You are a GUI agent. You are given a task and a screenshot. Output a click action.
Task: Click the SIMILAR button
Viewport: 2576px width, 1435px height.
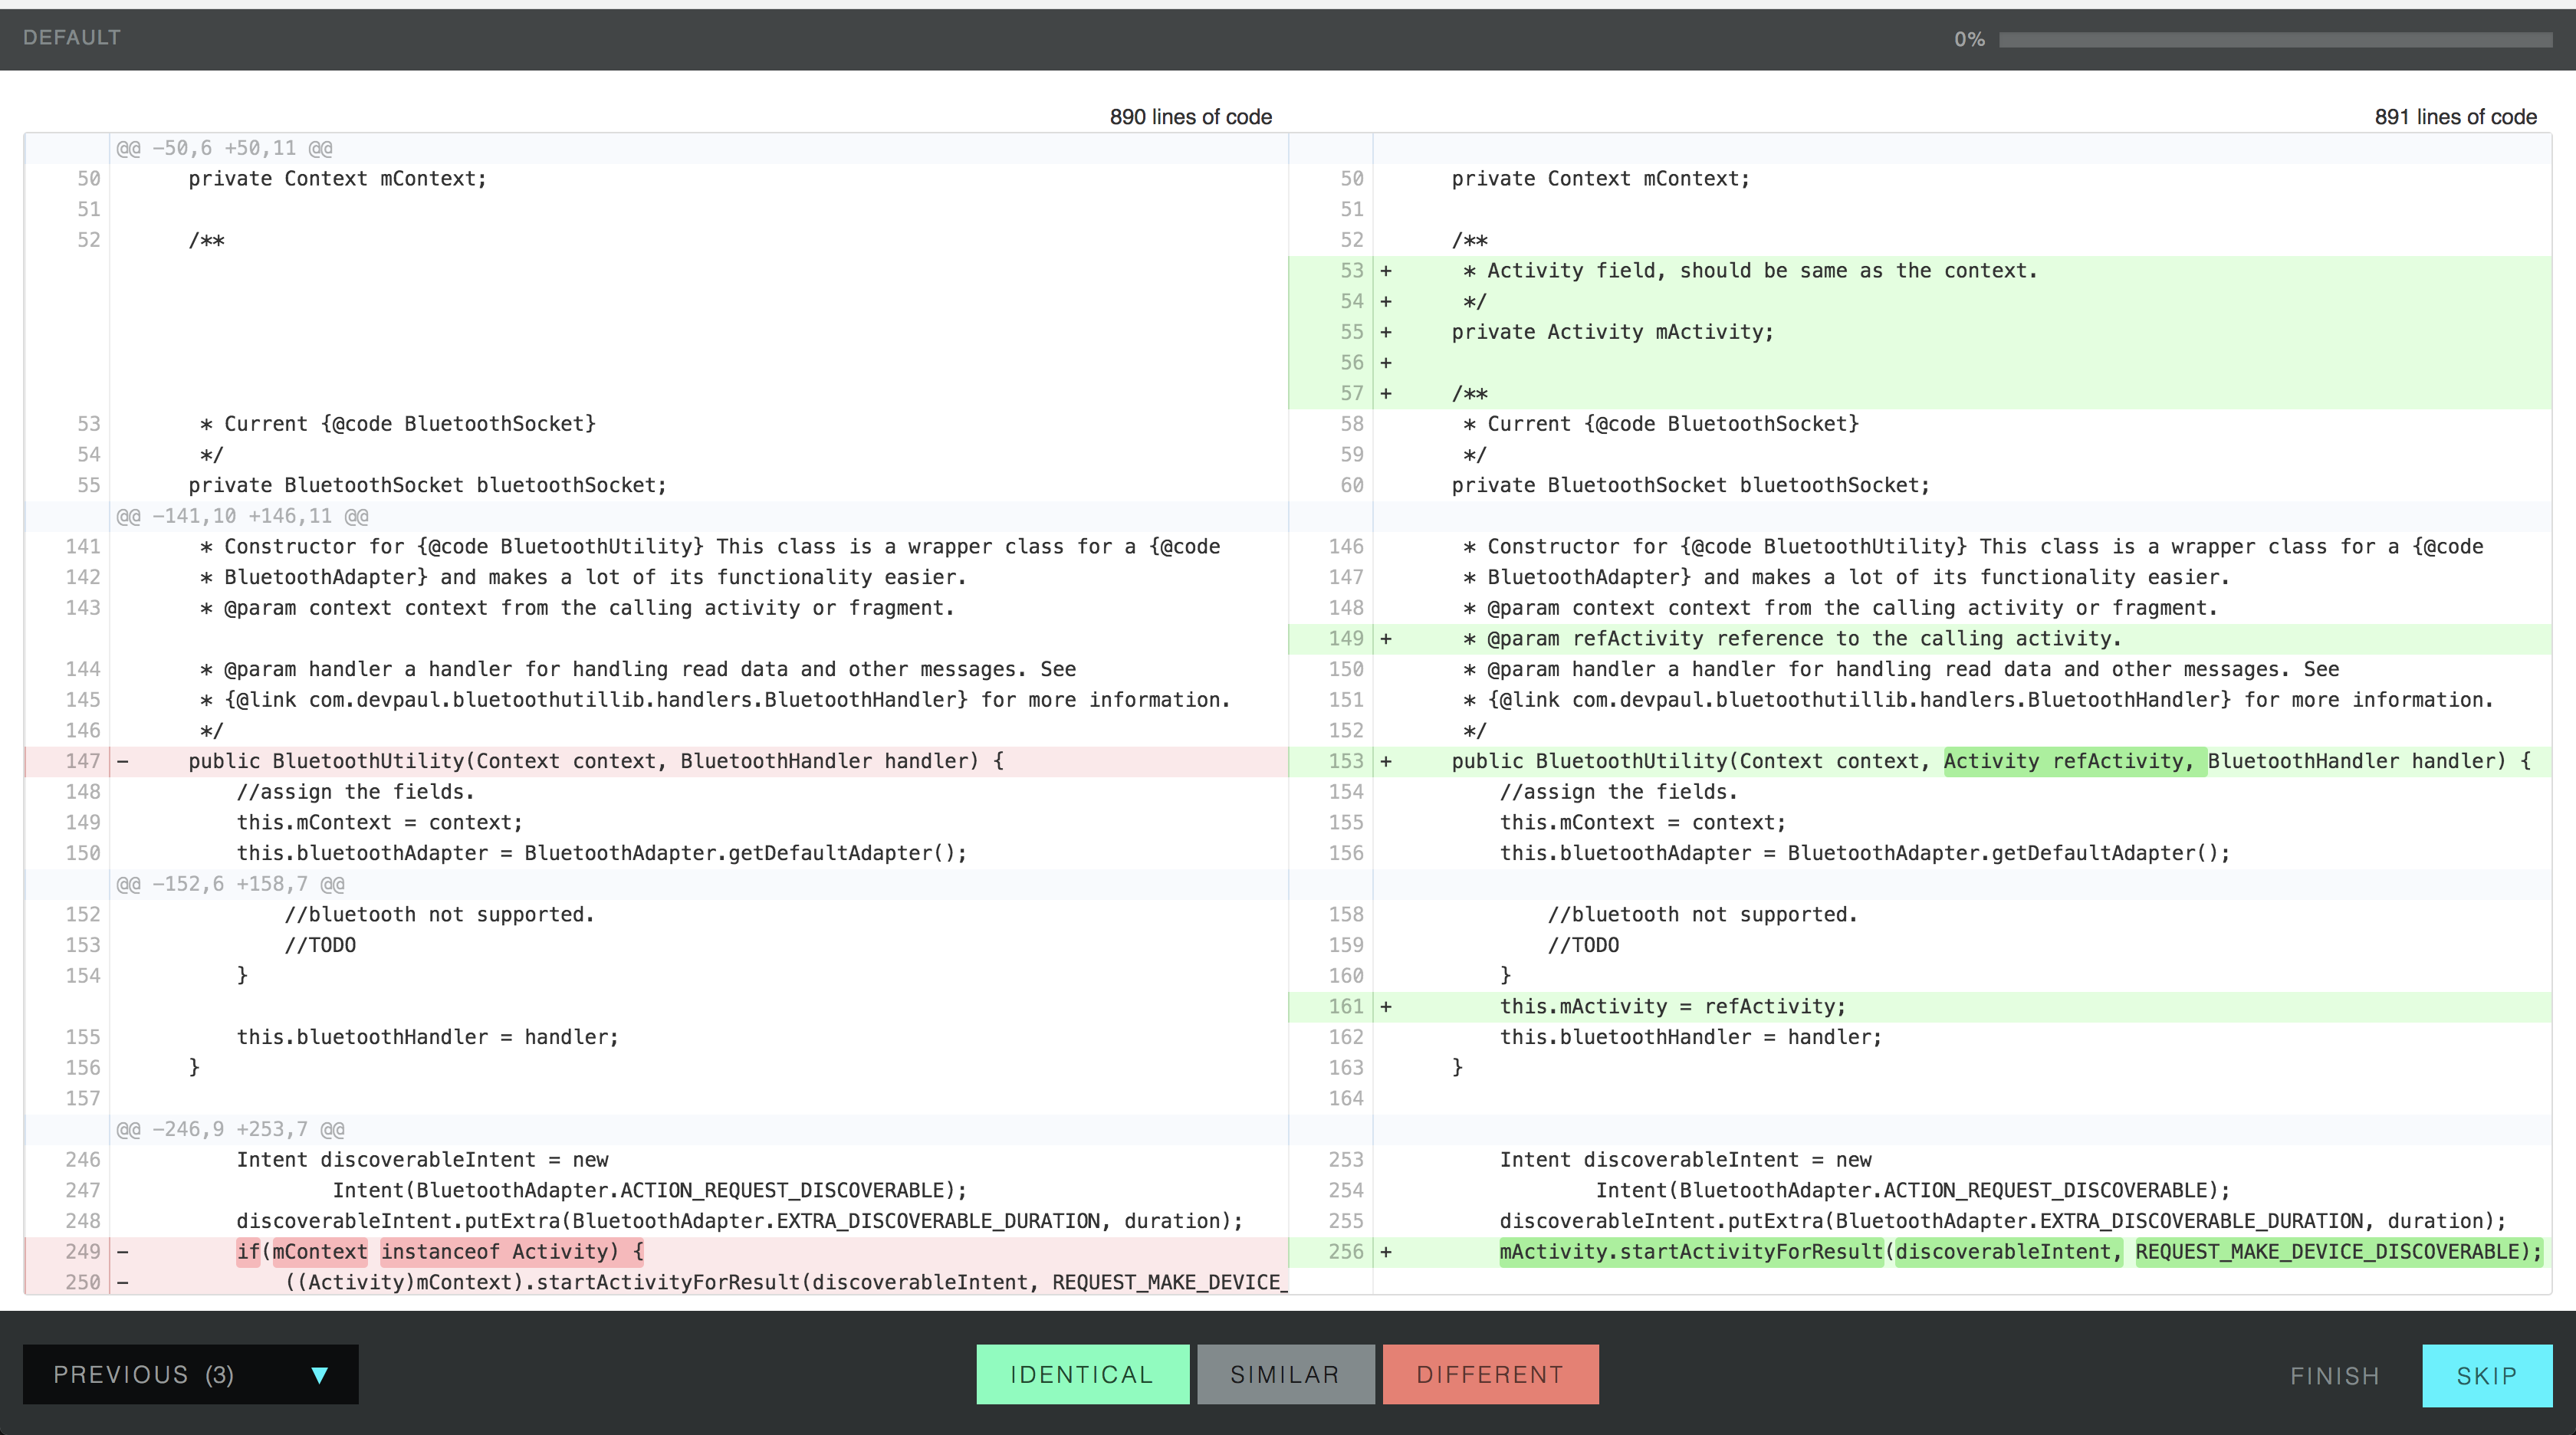[1285, 1374]
